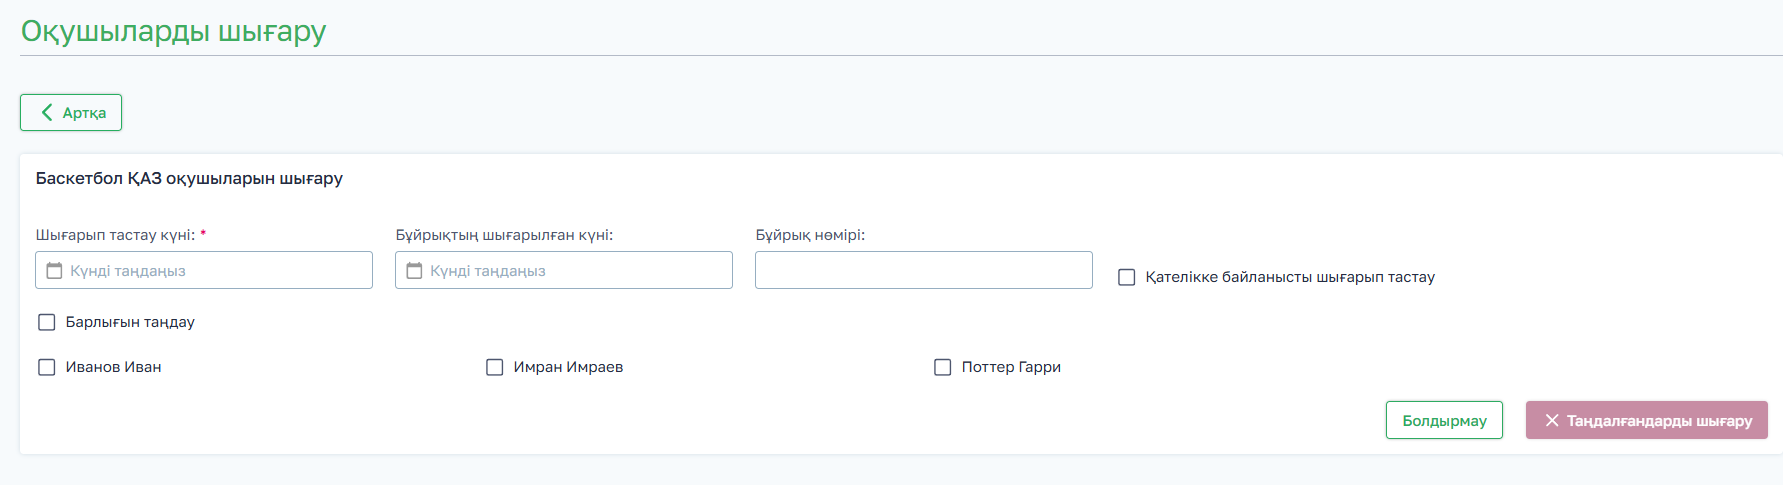This screenshot has width=1783, height=485.
Task: Check the Имран Имраев checkbox
Action: click(x=495, y=367)
